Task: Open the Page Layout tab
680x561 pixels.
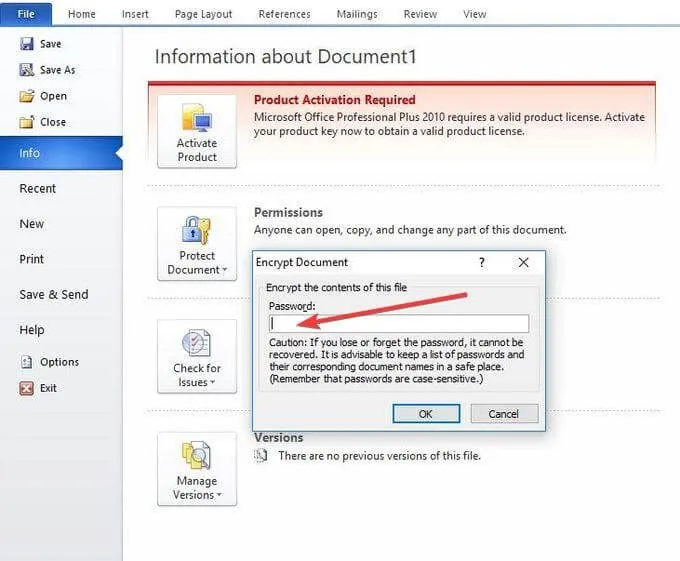Action: (x=202, y=14)
